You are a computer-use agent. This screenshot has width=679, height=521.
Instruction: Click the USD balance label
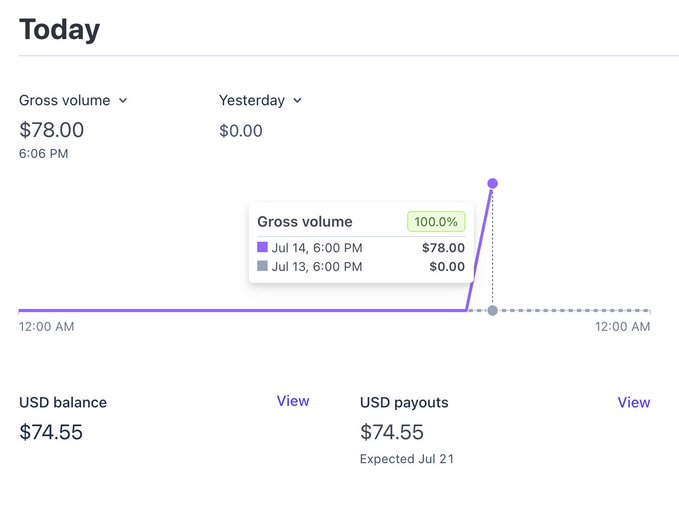[63, 403]
